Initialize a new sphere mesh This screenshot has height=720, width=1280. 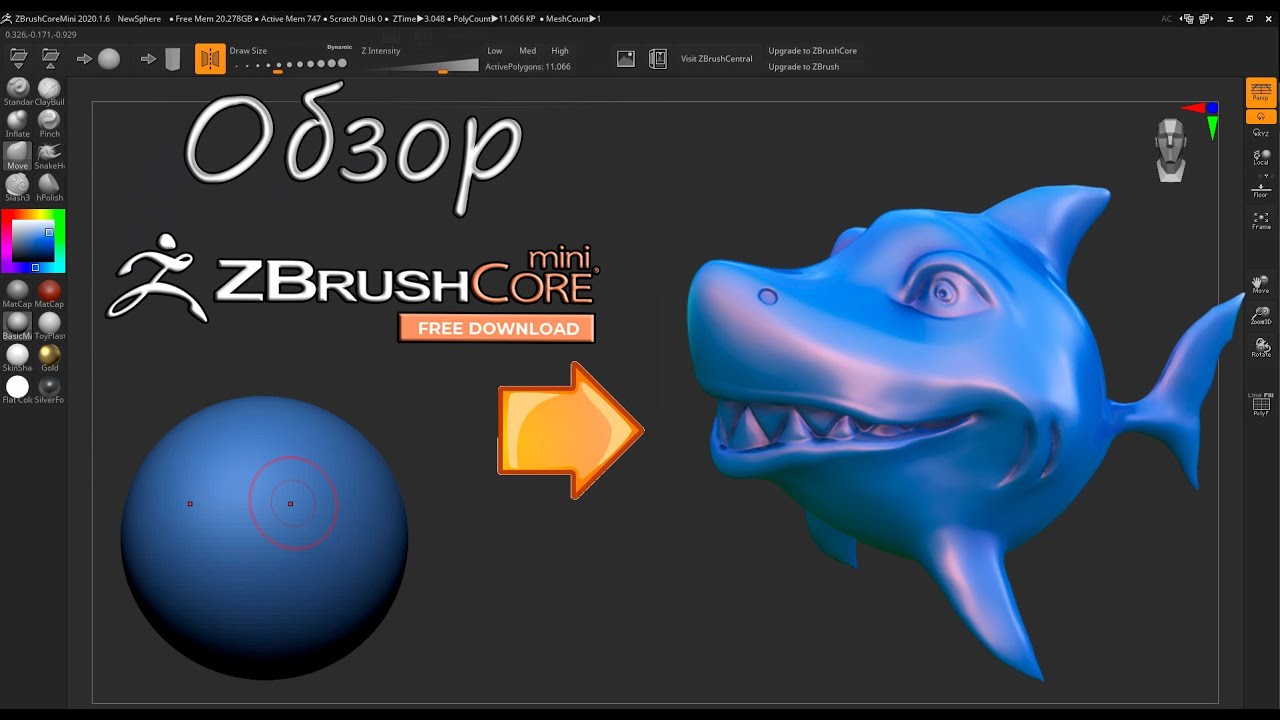(x=98, y=59)
